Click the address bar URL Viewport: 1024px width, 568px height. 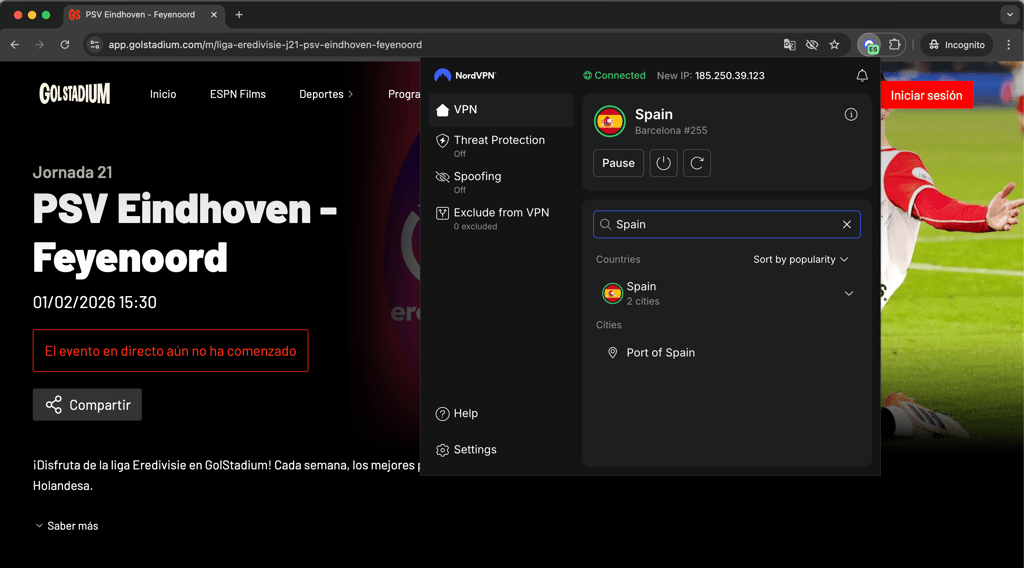(265, 44)
